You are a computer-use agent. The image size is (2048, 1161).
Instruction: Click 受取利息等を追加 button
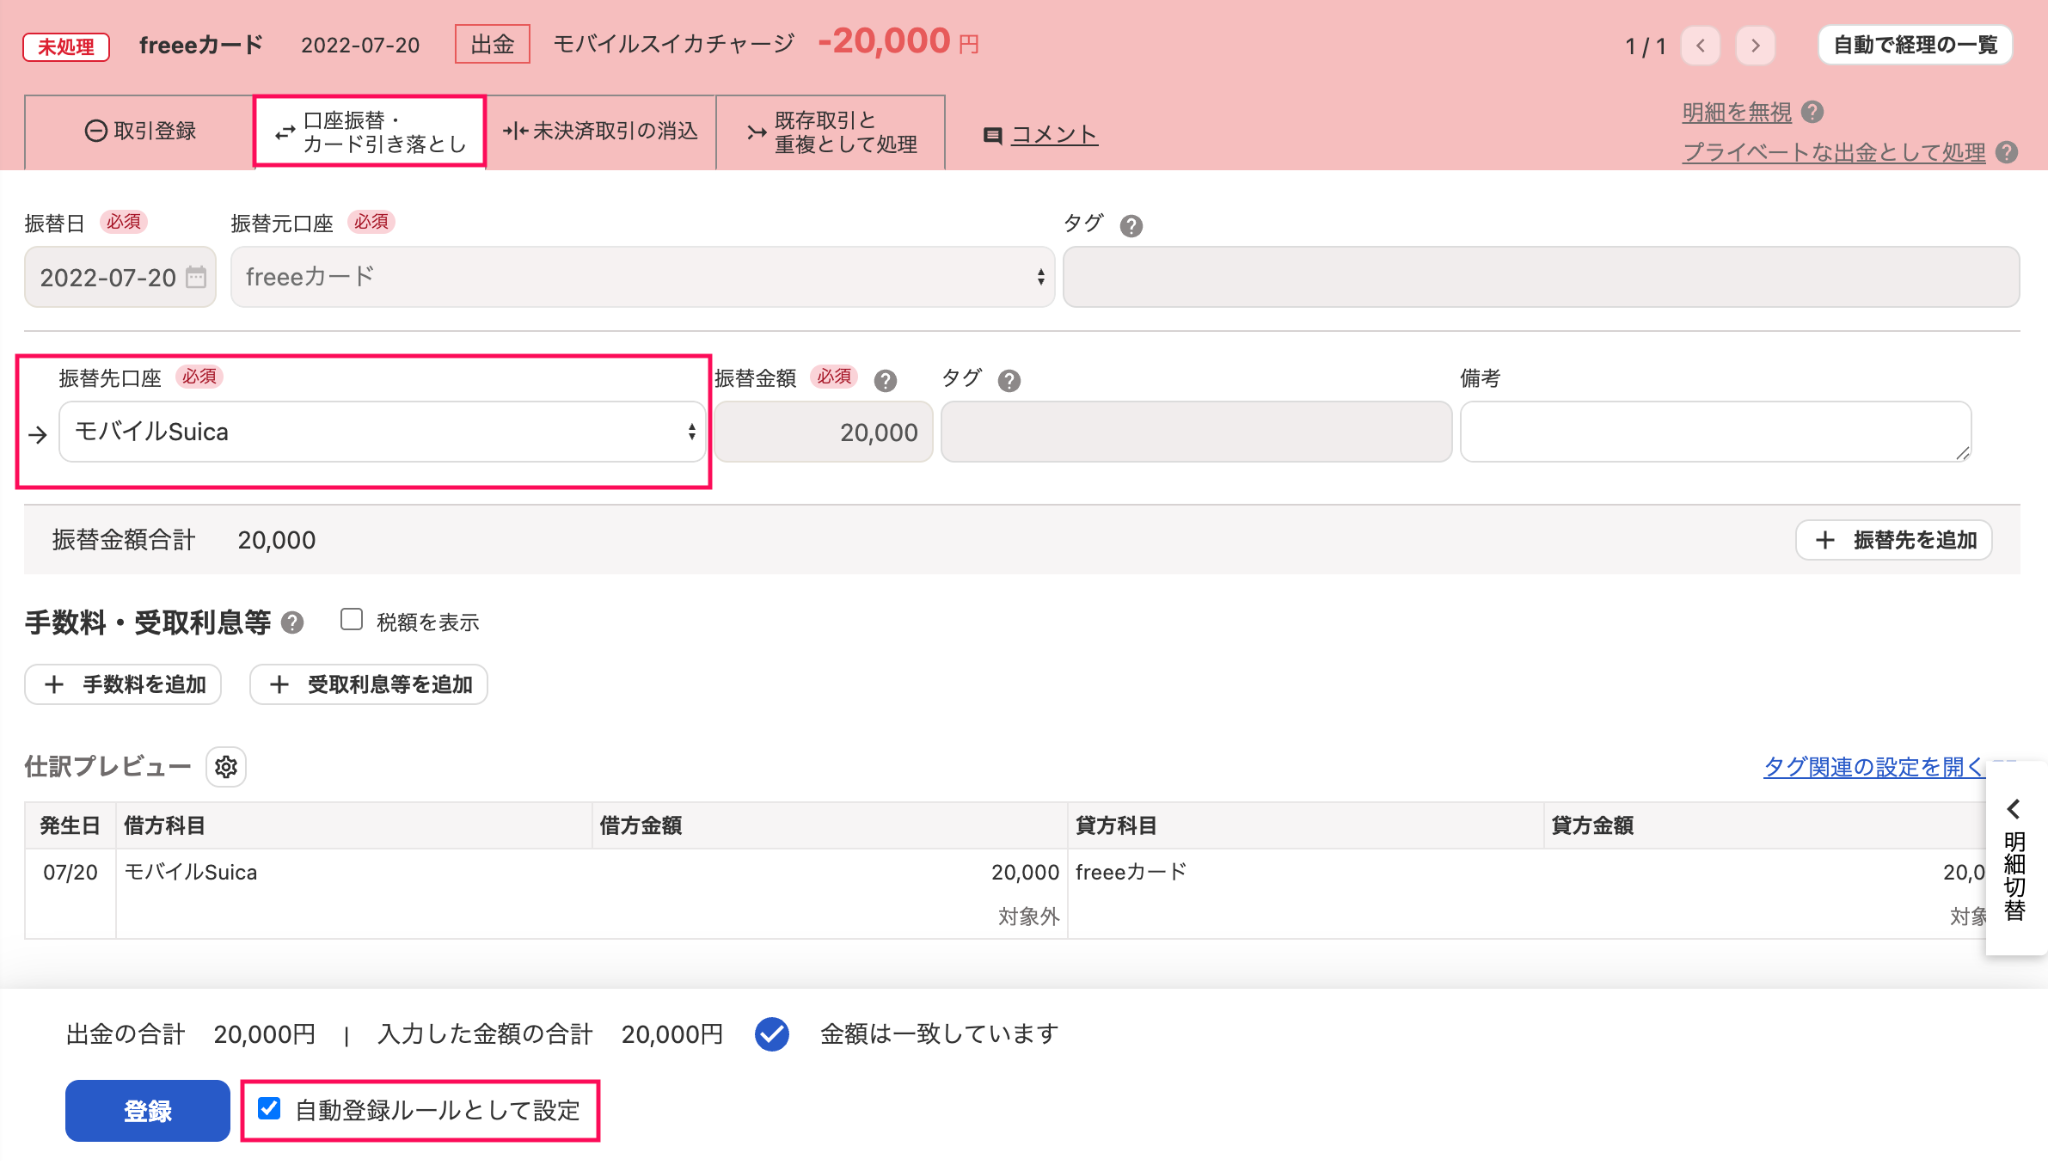click(x=369, y=684)
